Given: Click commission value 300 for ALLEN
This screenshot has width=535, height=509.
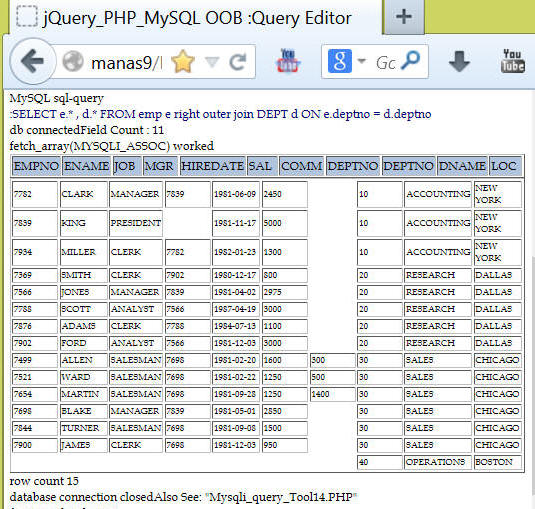Looking at the screenshot, I should (x=333, y=360).
